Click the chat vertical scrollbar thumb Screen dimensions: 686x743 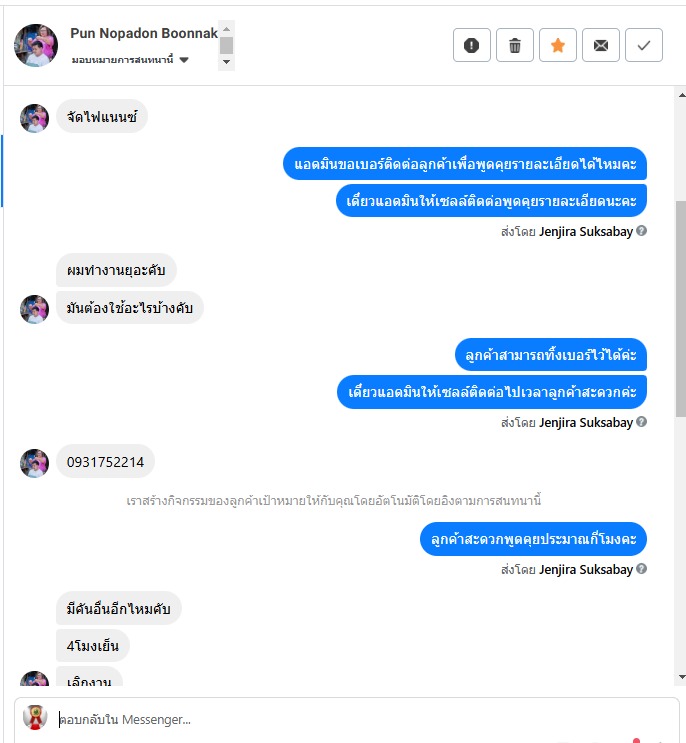tap(681, 309)
